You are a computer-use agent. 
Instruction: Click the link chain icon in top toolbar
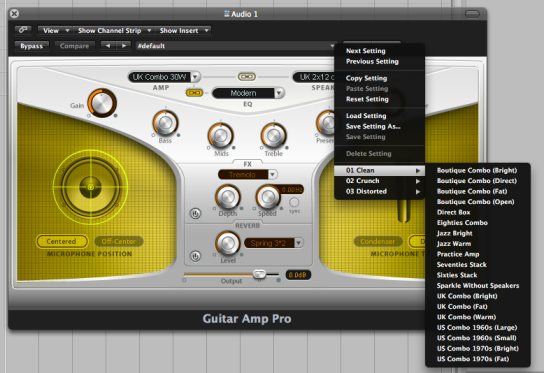pos(23,30)
